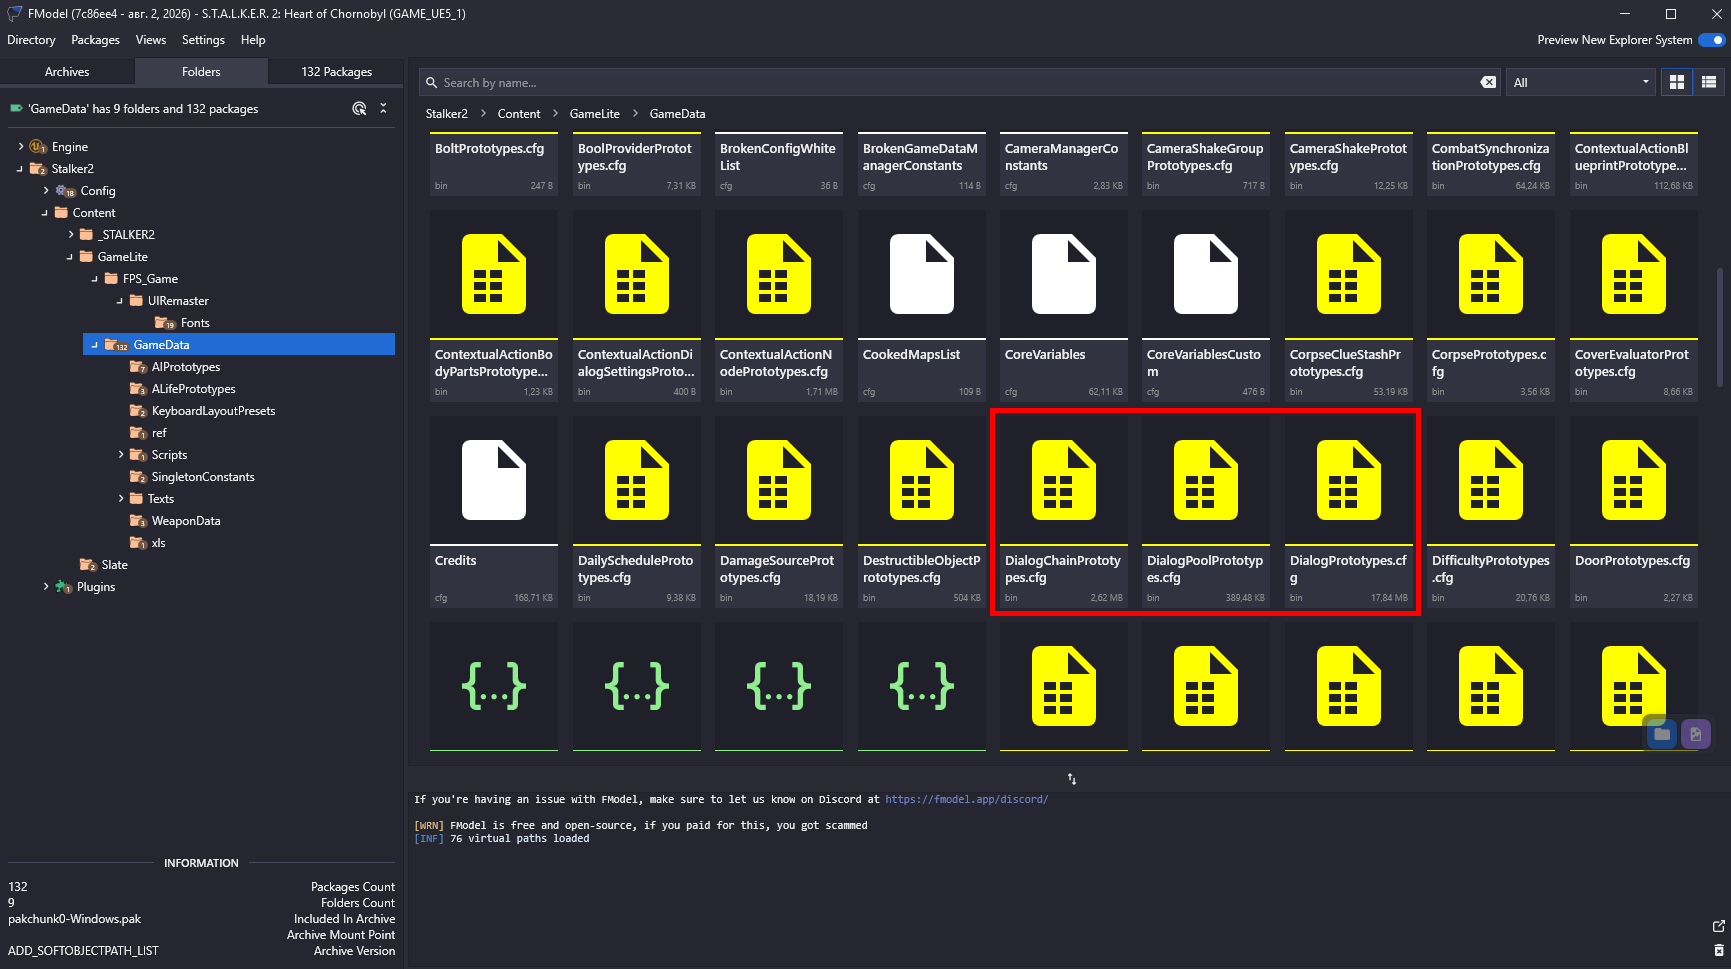Open log in external window icon

click(x=1718, y=926)
